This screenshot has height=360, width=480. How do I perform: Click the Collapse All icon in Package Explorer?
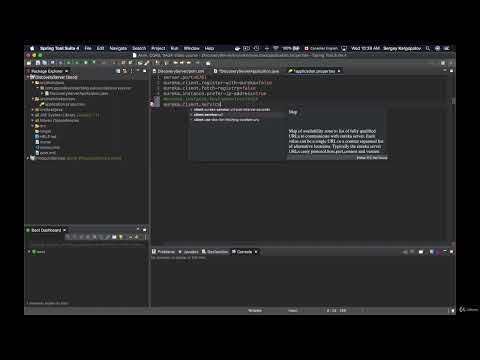(118, 71)
